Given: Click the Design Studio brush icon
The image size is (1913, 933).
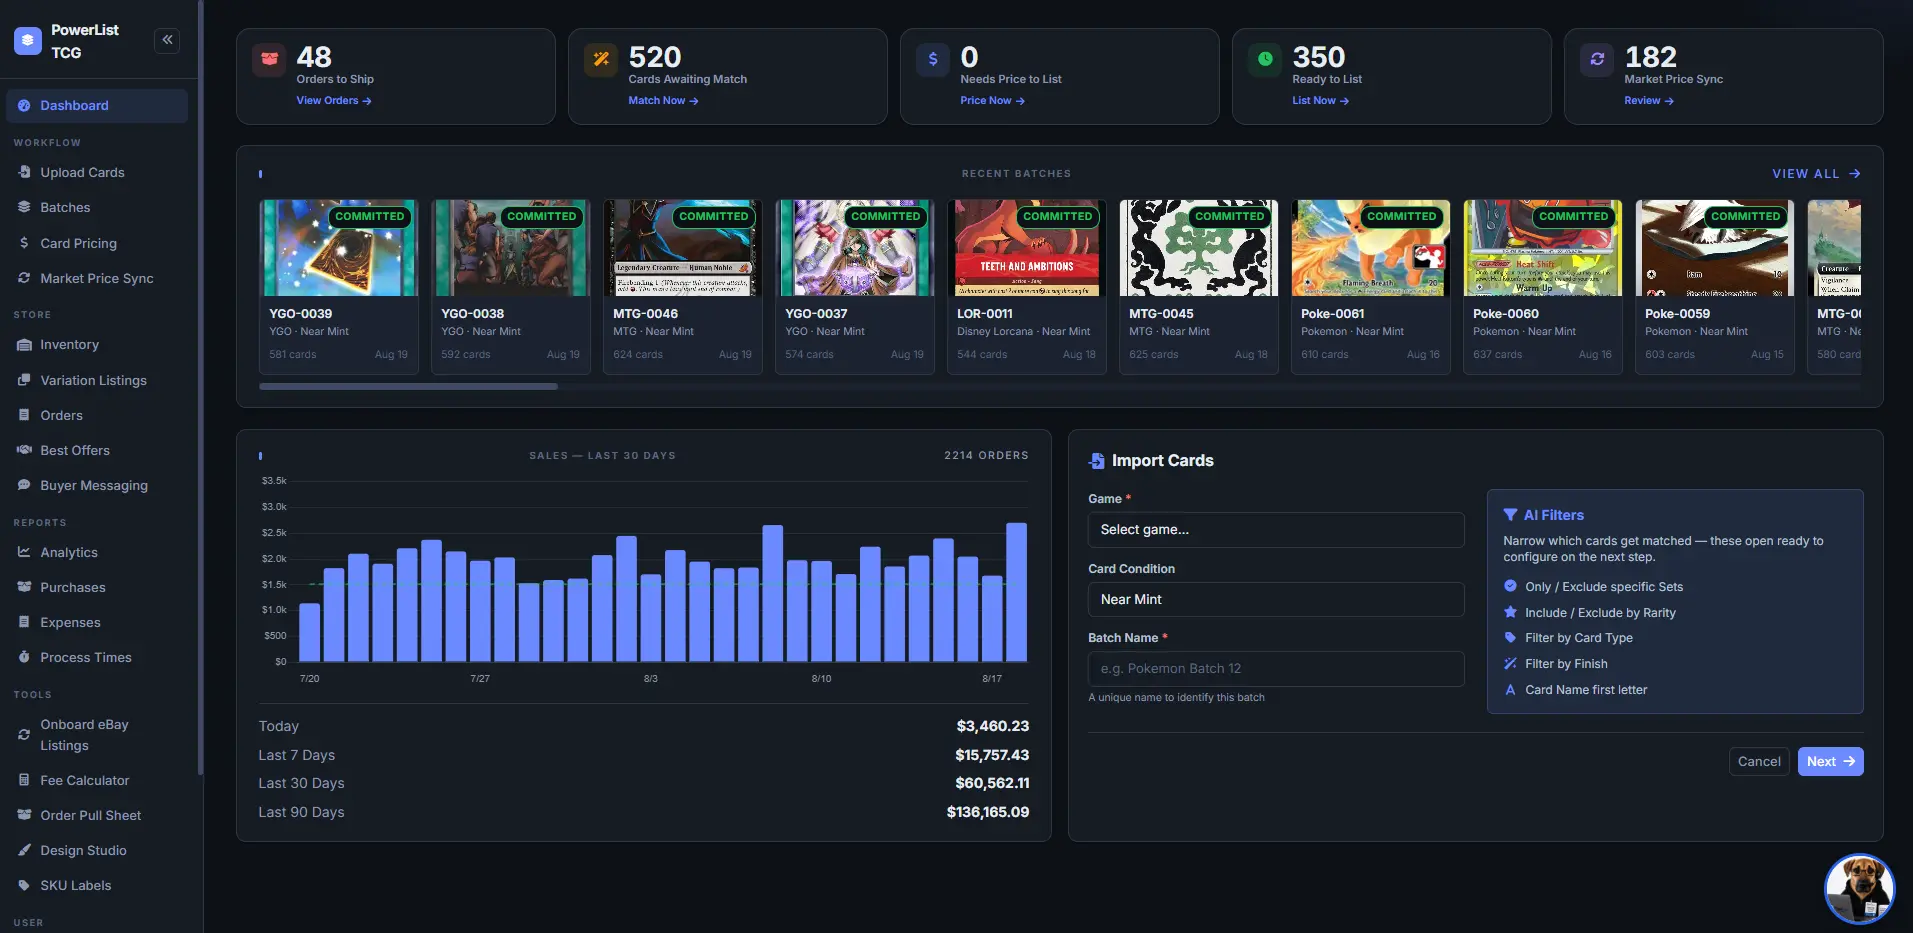Looking at the screenshot, I should (x=24, y=850).
